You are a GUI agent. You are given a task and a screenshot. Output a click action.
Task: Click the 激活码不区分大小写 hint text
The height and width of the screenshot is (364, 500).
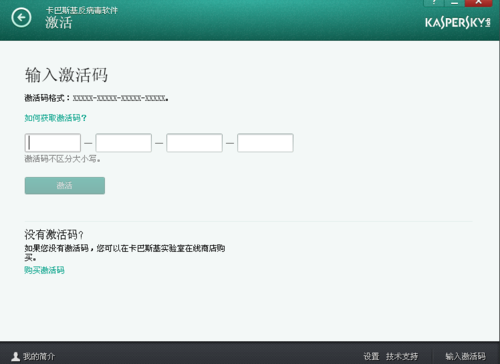pos(62,159)
